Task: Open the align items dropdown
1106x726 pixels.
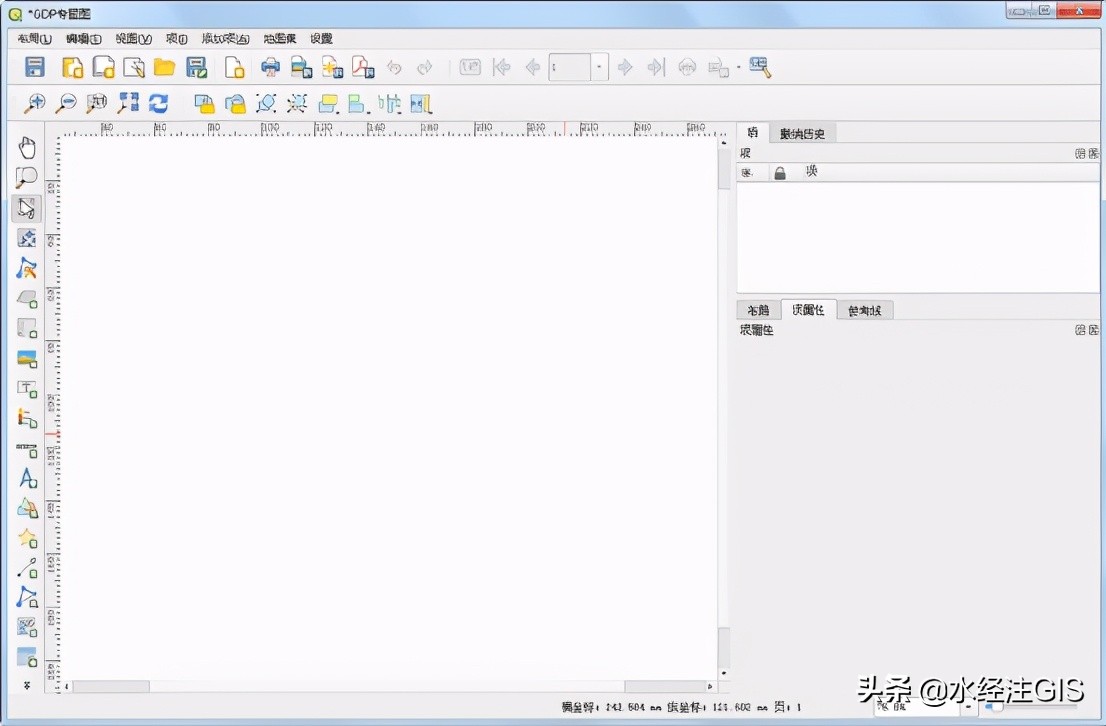Action: coord(358,104)
